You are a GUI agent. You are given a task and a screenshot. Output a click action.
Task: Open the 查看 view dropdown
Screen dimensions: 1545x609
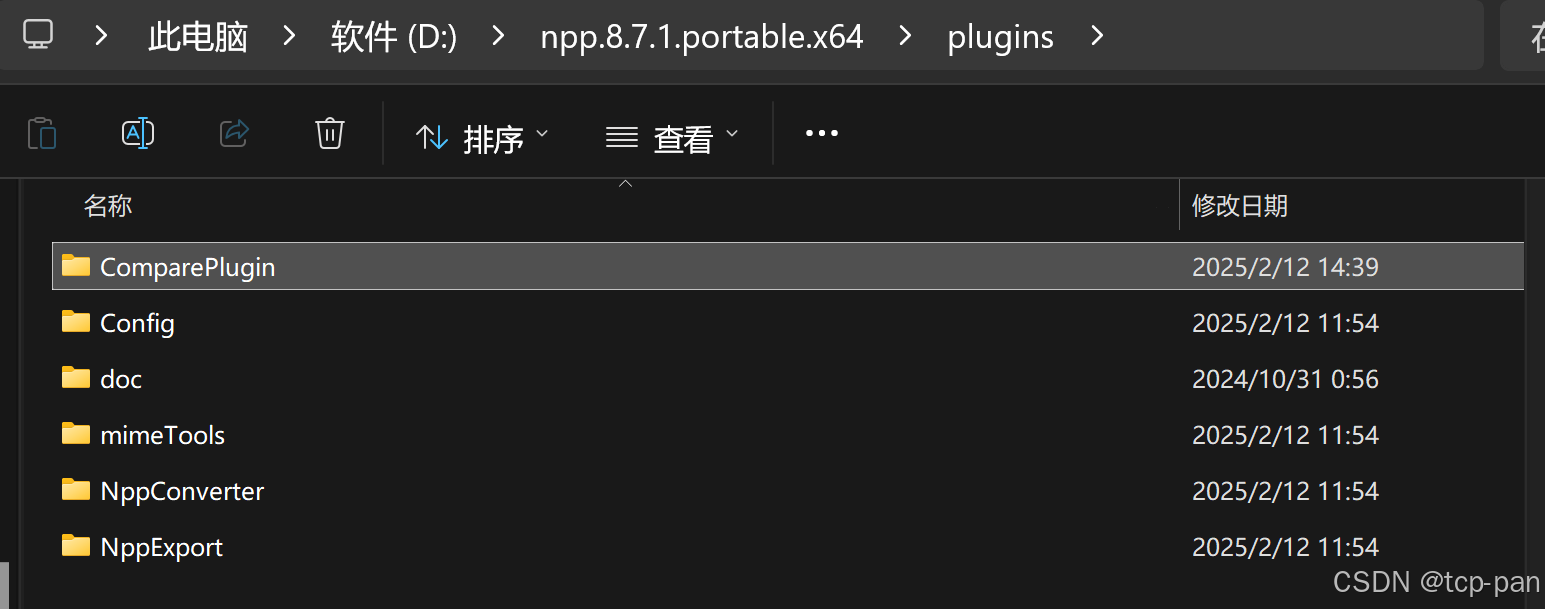click(x=672, y=137)
